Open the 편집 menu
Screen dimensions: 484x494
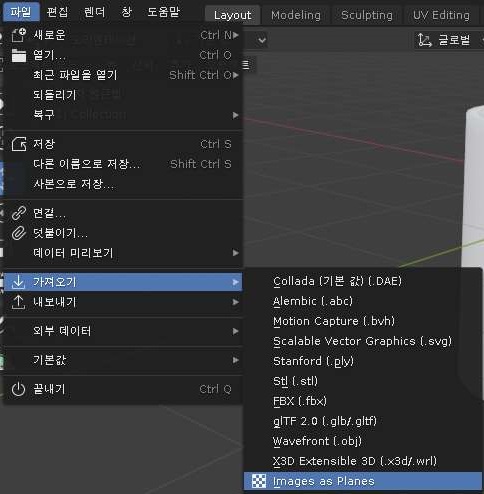point(57,12)
